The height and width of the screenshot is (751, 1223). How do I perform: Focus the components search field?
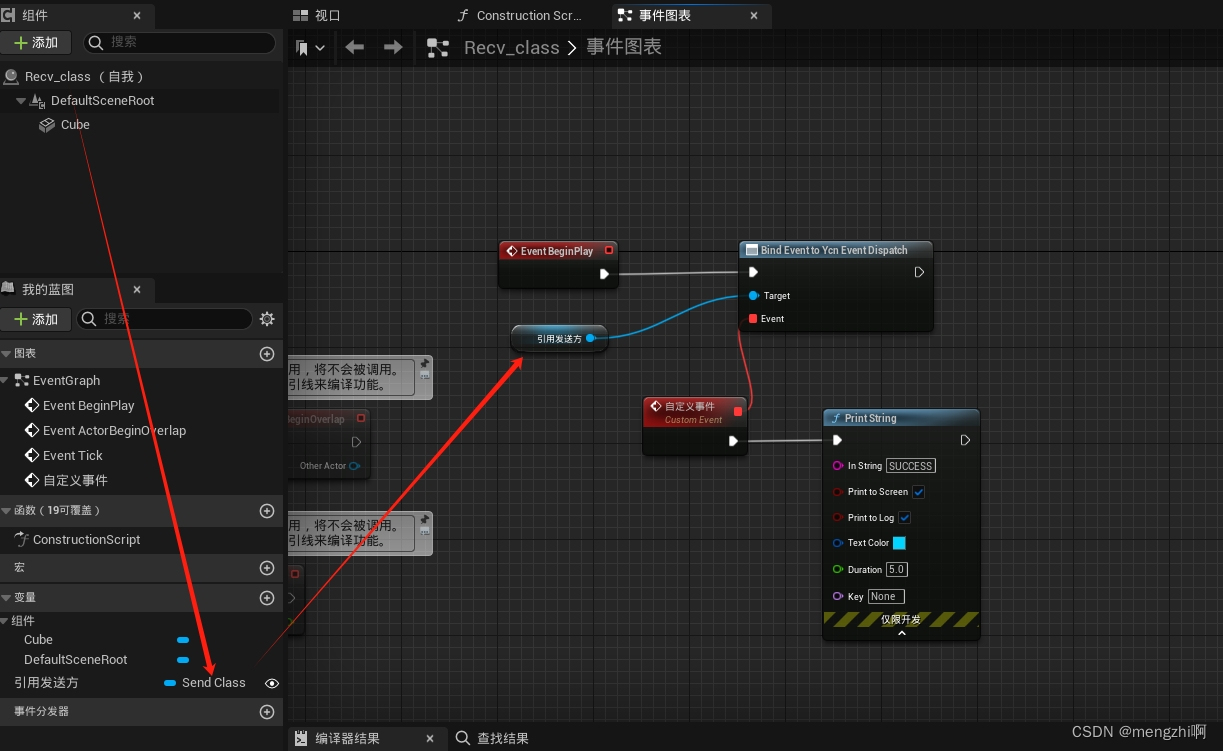(x=179, y=42)
